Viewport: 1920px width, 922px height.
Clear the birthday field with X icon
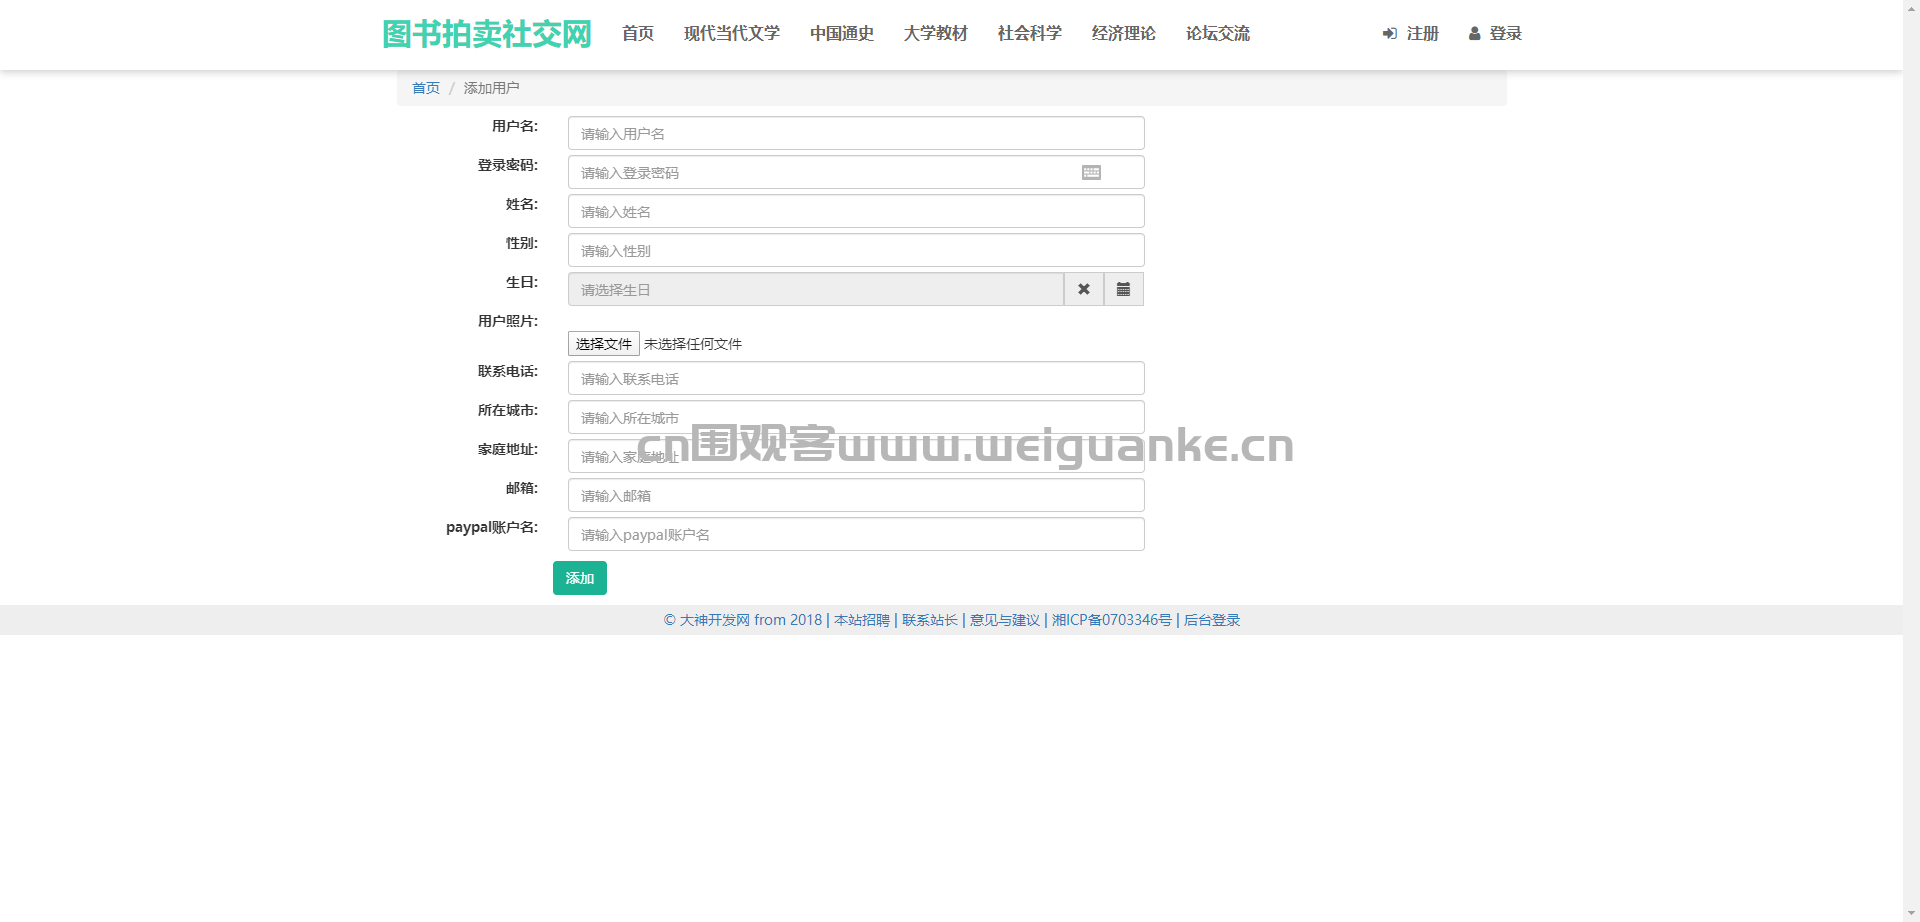[x=1084, y=289]
